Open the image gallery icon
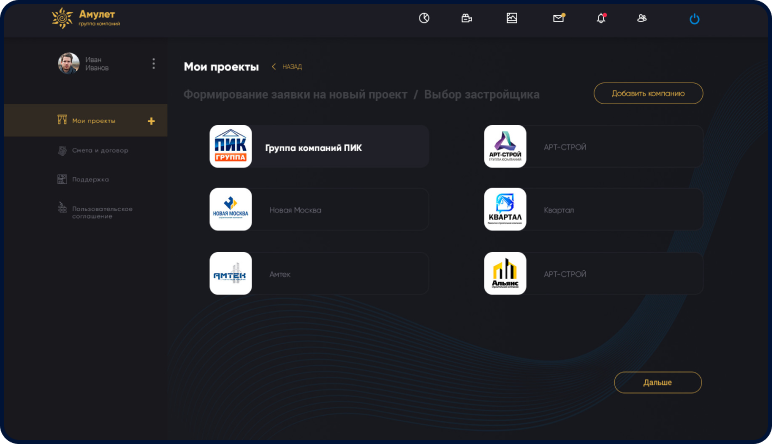 tap(512, 18)
